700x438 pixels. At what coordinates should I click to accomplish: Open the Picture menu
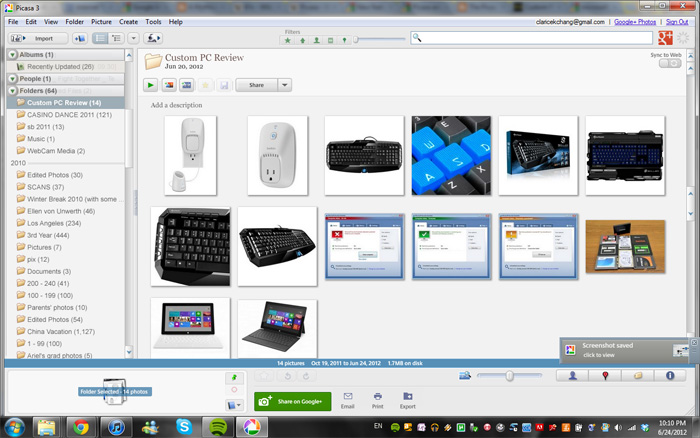pos(101,21)
